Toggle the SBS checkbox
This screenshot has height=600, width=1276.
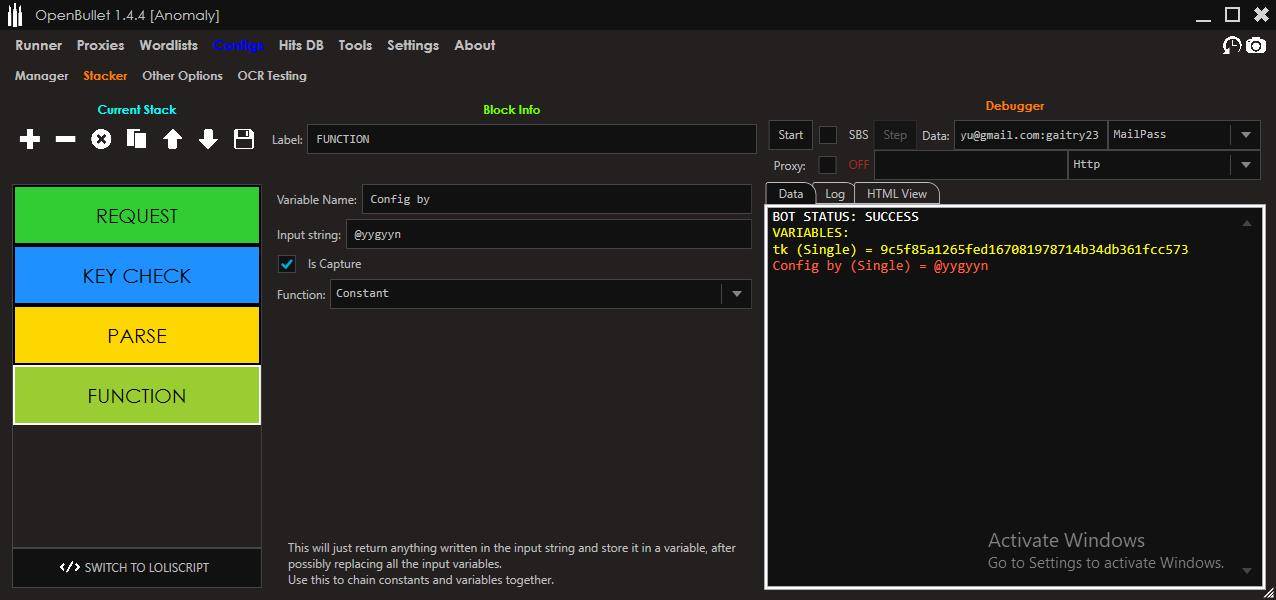[x=828, y=135]
